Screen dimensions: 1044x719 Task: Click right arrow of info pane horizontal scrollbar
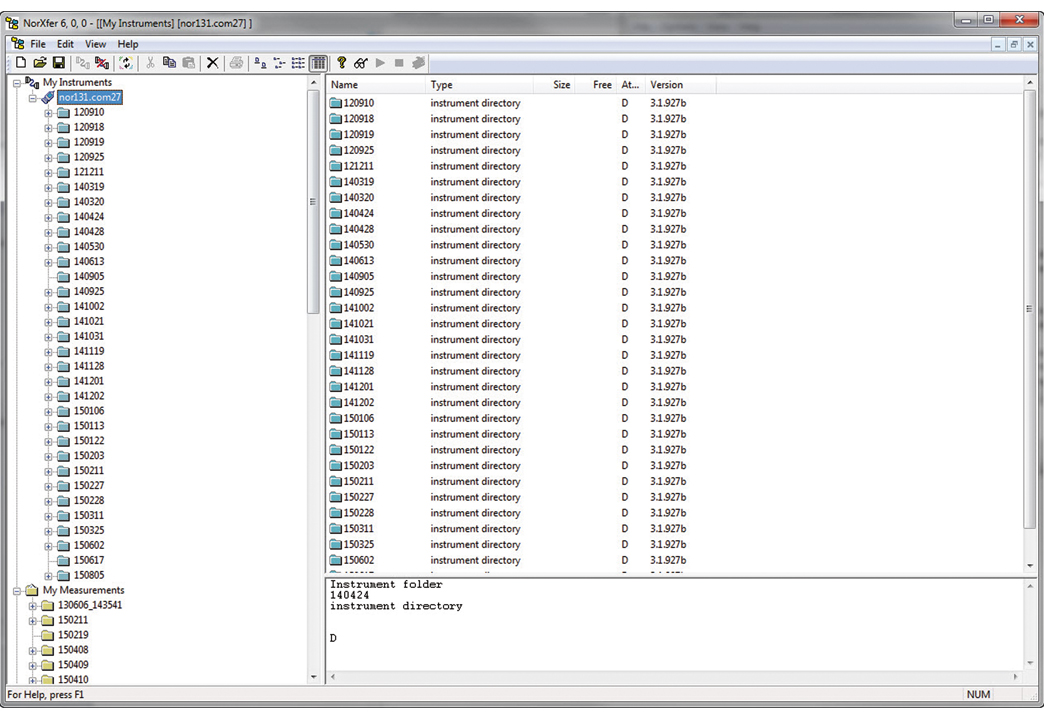pyautogui.click(x=1016, y=677)
